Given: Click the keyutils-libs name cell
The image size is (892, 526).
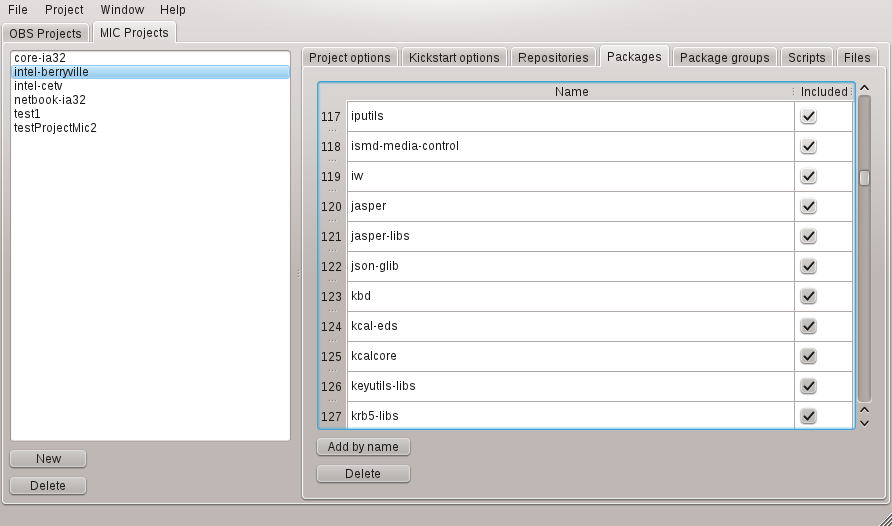Looking at the screenshot, I should click(571, 386).
